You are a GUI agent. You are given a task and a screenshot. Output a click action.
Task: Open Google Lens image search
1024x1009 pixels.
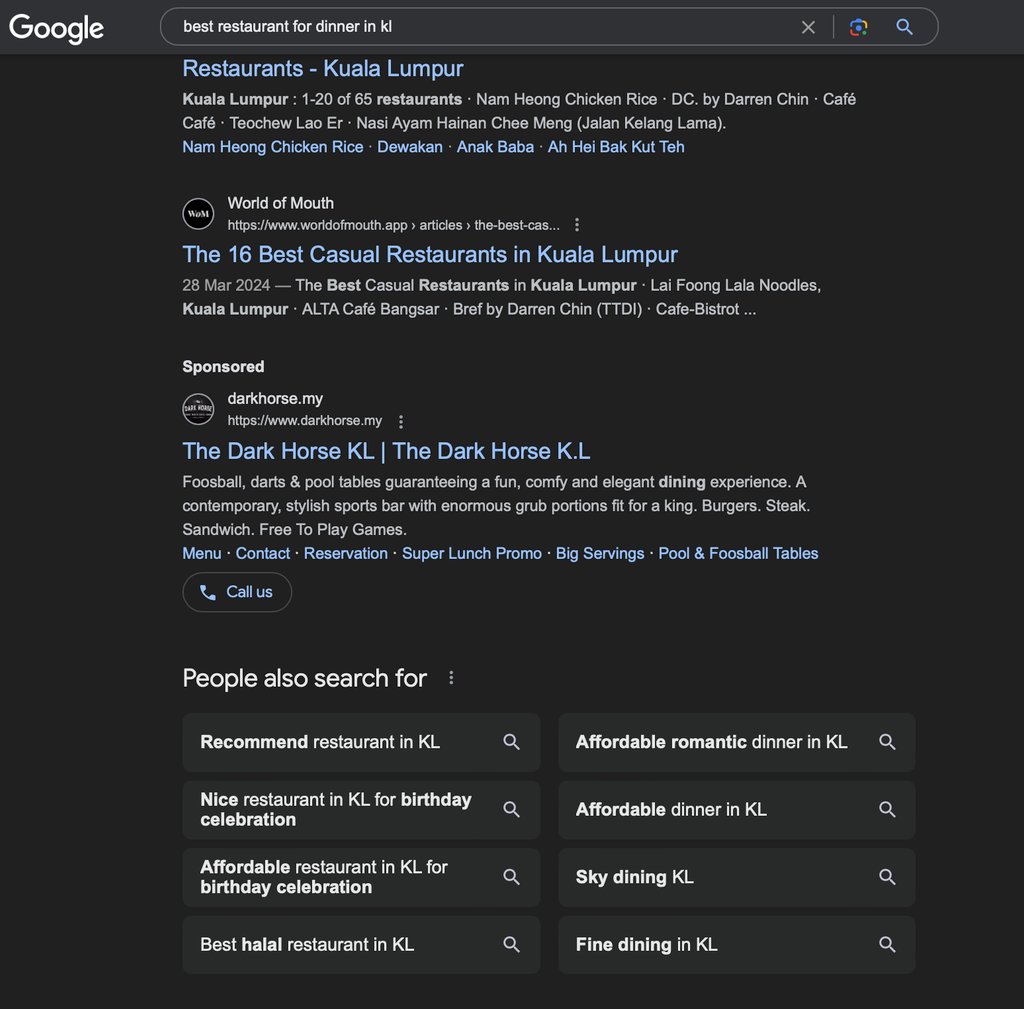click(x=858, y=27)
